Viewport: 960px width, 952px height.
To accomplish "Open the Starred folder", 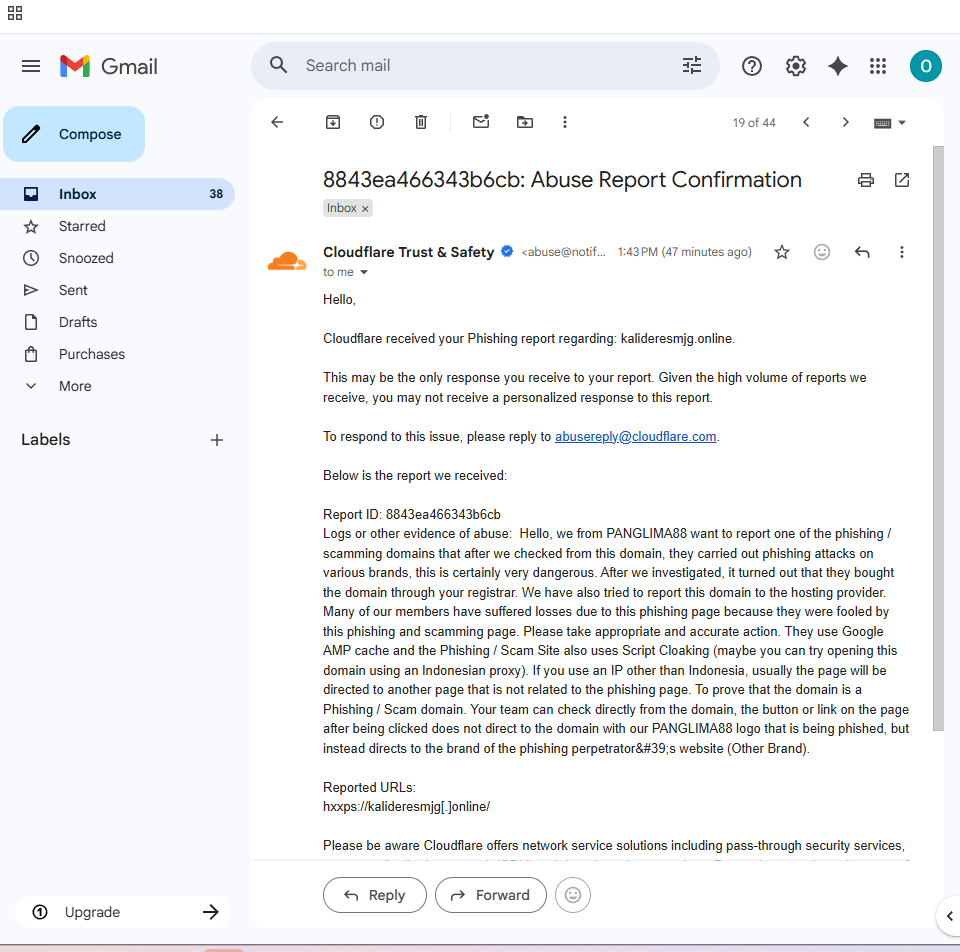I will [x=116, y=226].
